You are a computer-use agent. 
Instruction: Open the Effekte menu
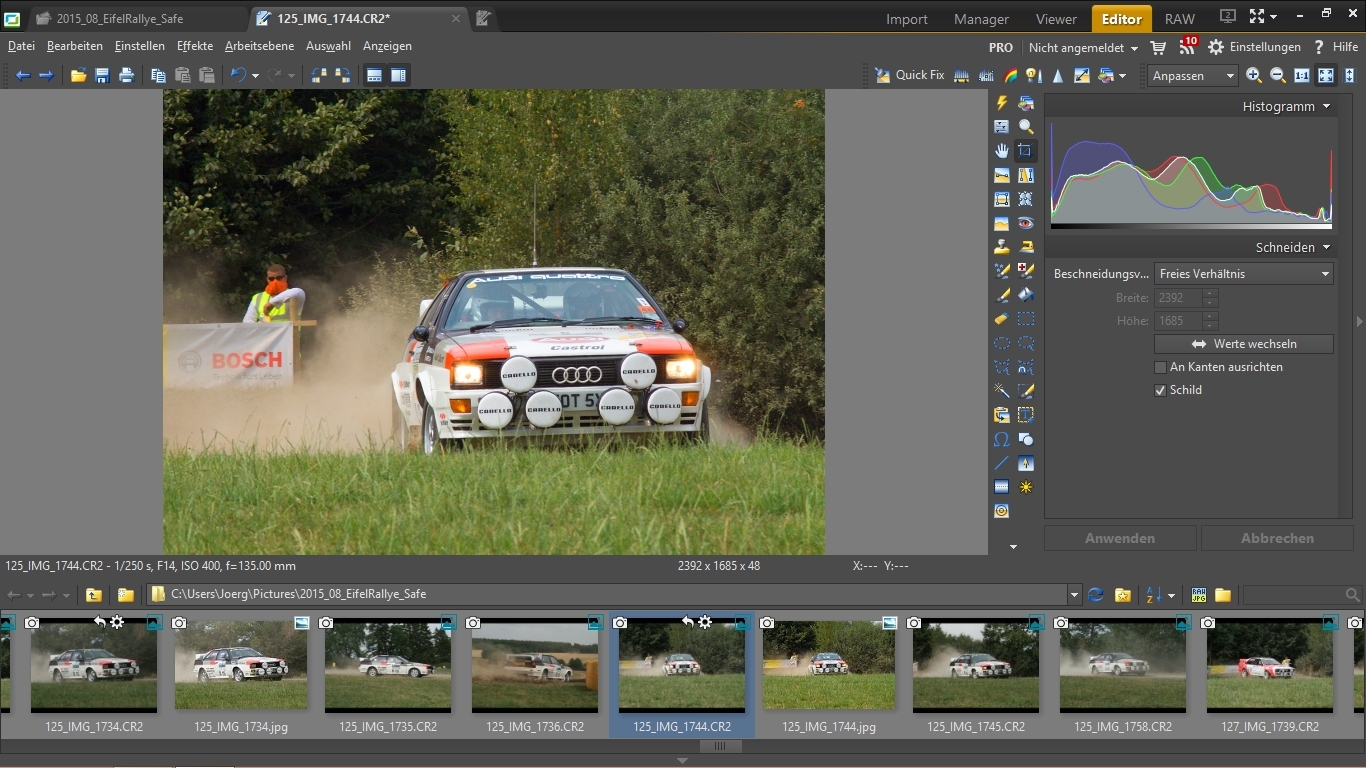195,46
